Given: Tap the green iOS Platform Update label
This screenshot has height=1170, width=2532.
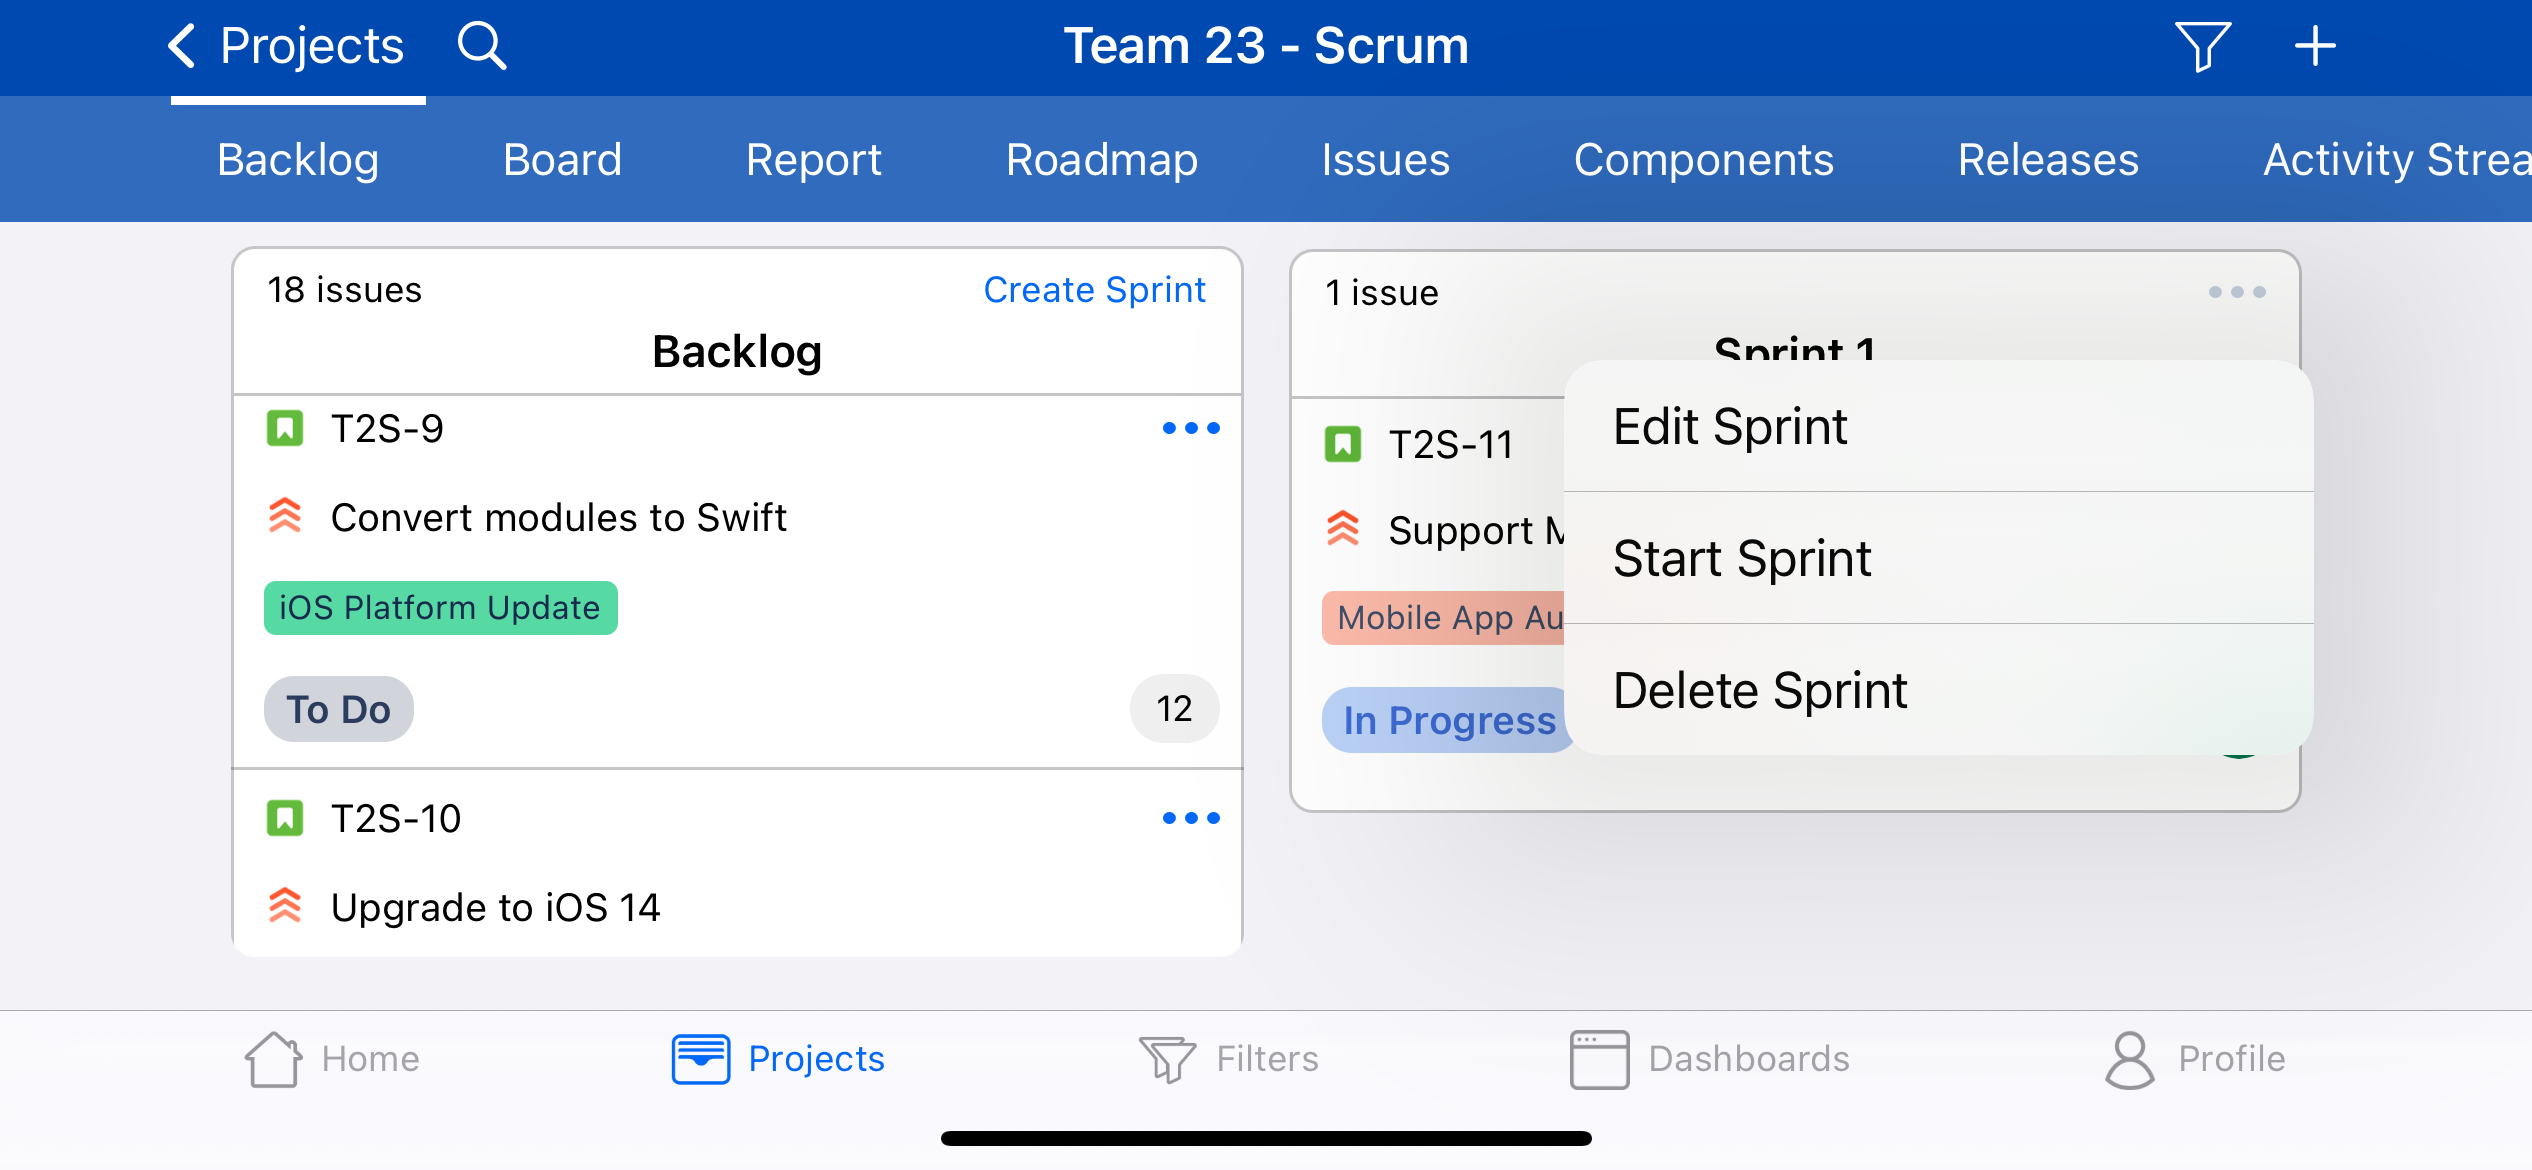Looking at the screenshot, I should click(440, 608).
